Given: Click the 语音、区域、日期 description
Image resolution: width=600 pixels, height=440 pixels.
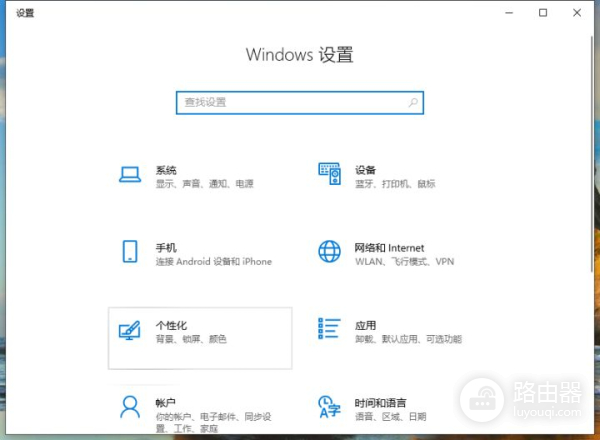Looking at the screenshot, I should tap(391, 417).
